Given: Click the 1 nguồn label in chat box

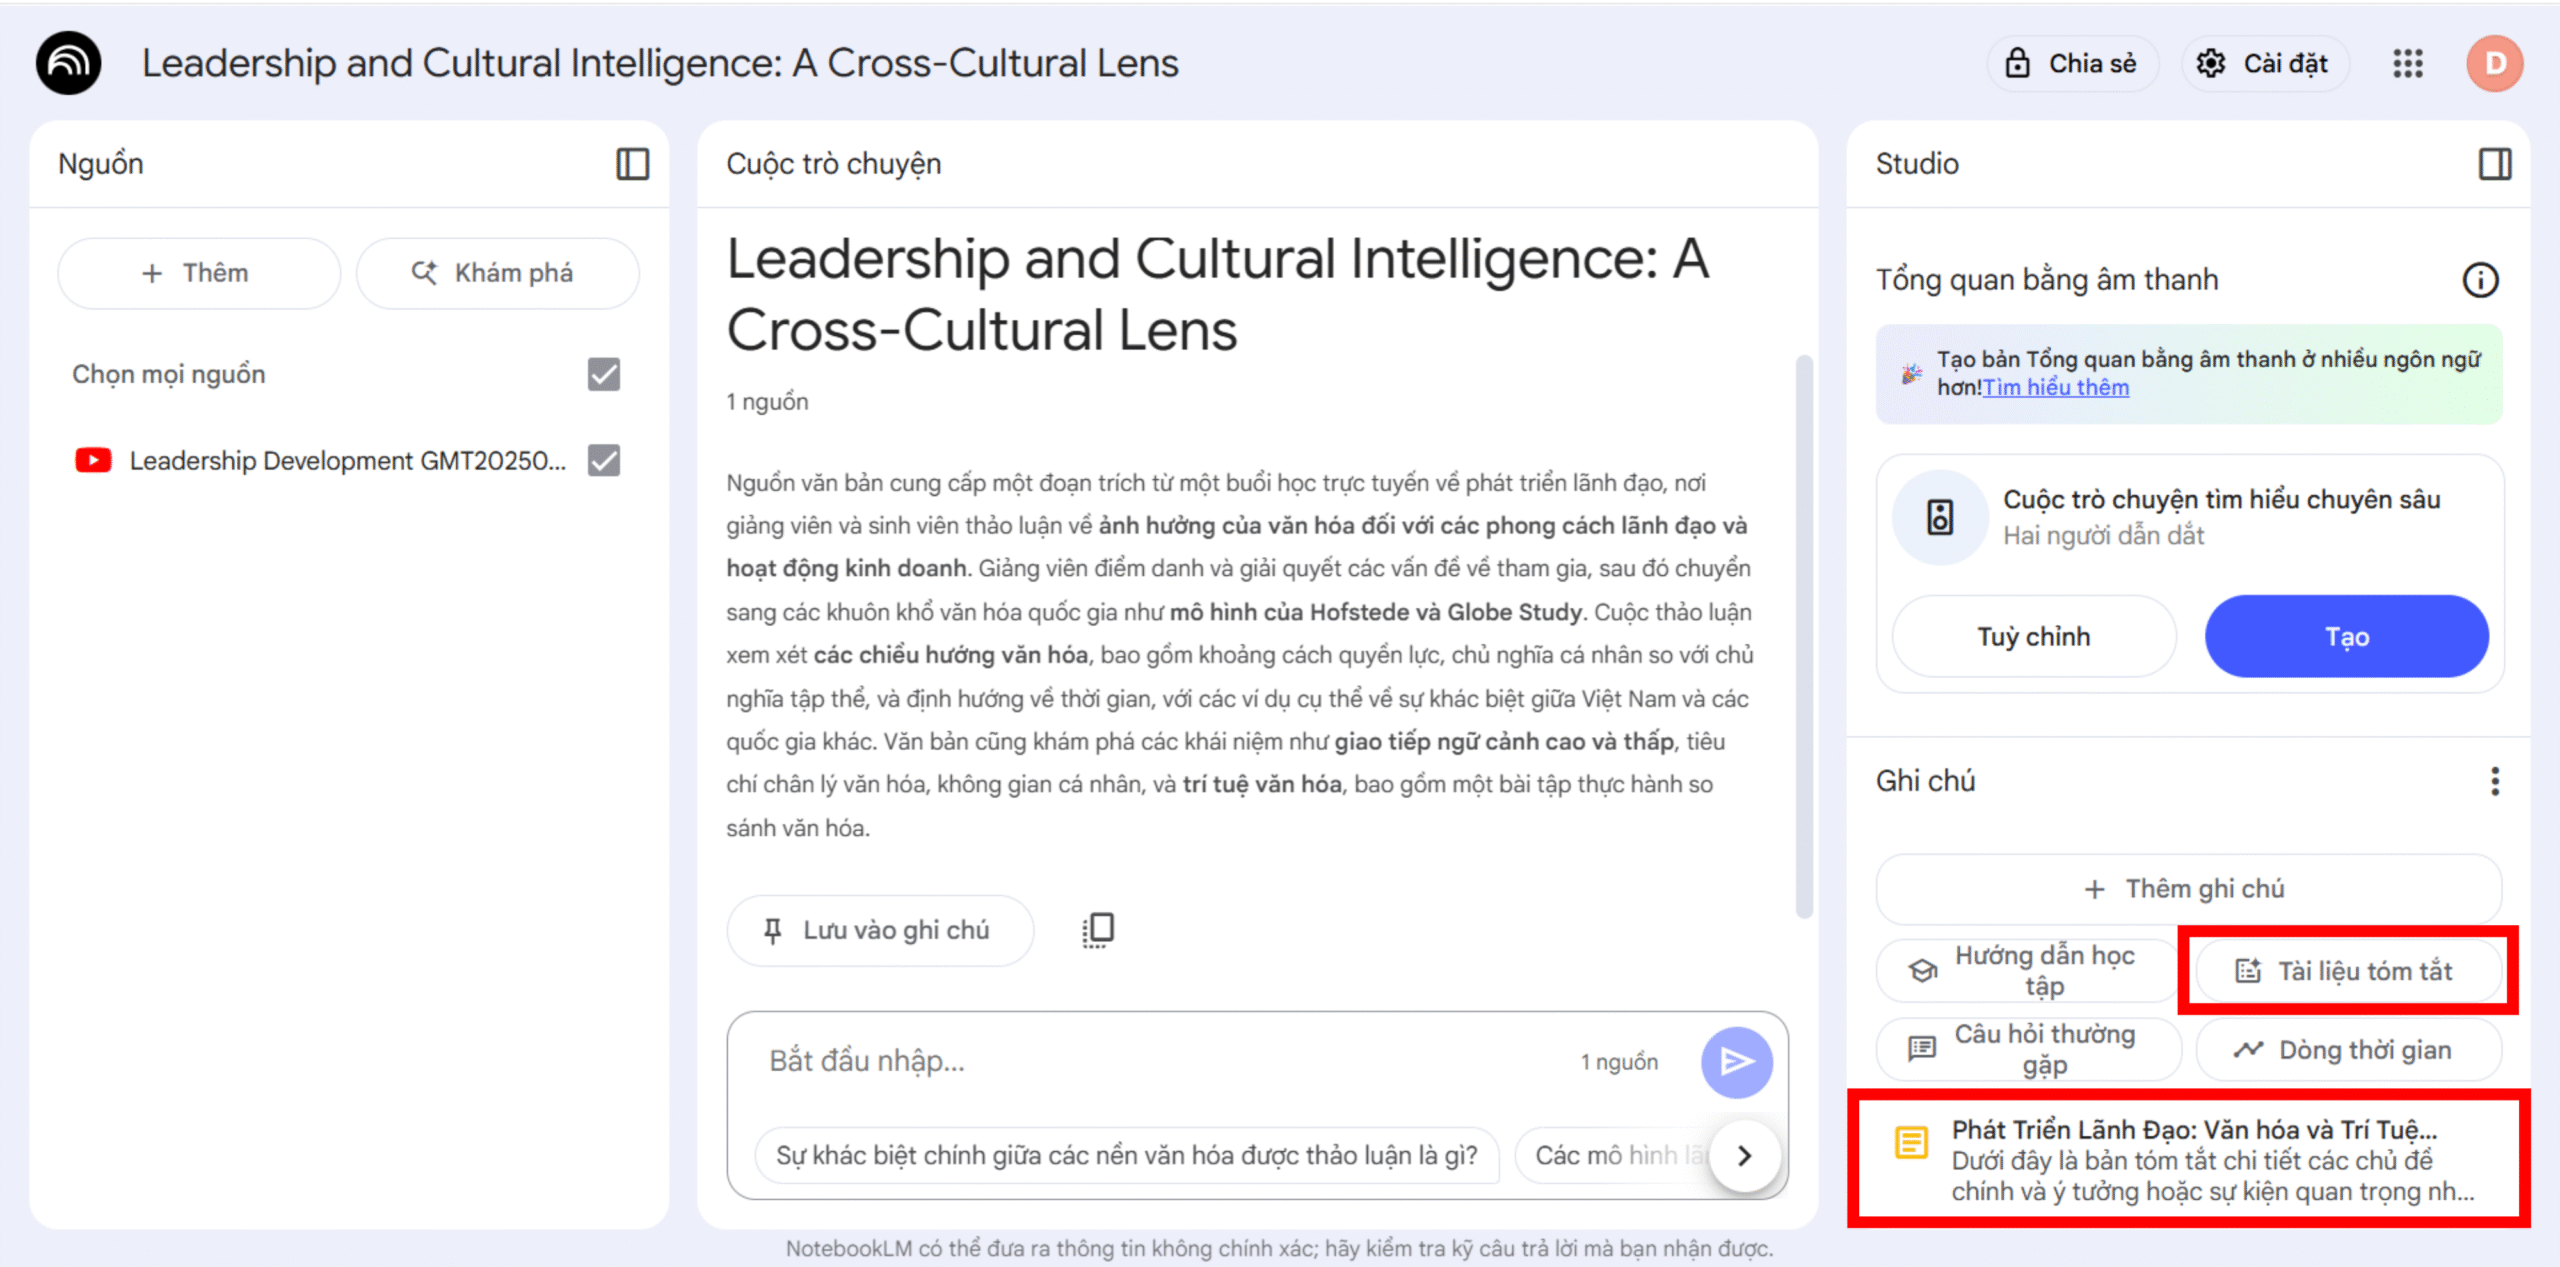Looking at the screenshot, I should 1619,1062.
